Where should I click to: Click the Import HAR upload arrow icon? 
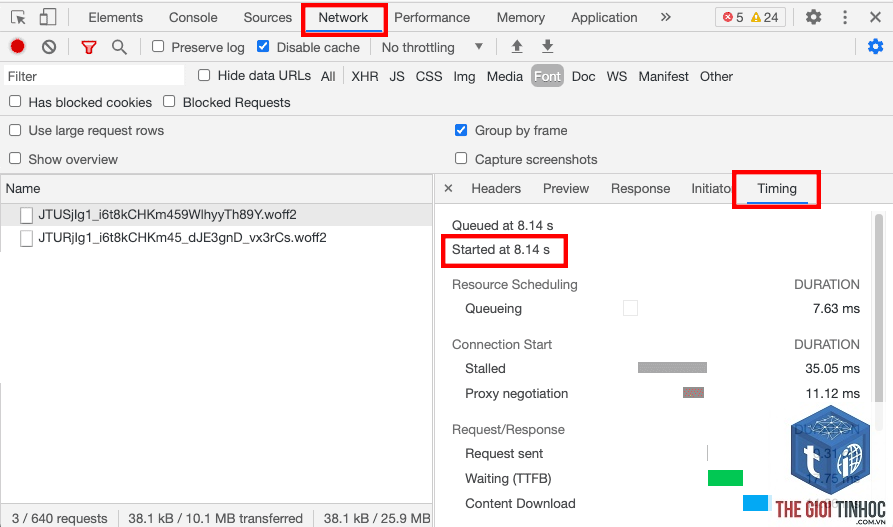click(517, 47)
